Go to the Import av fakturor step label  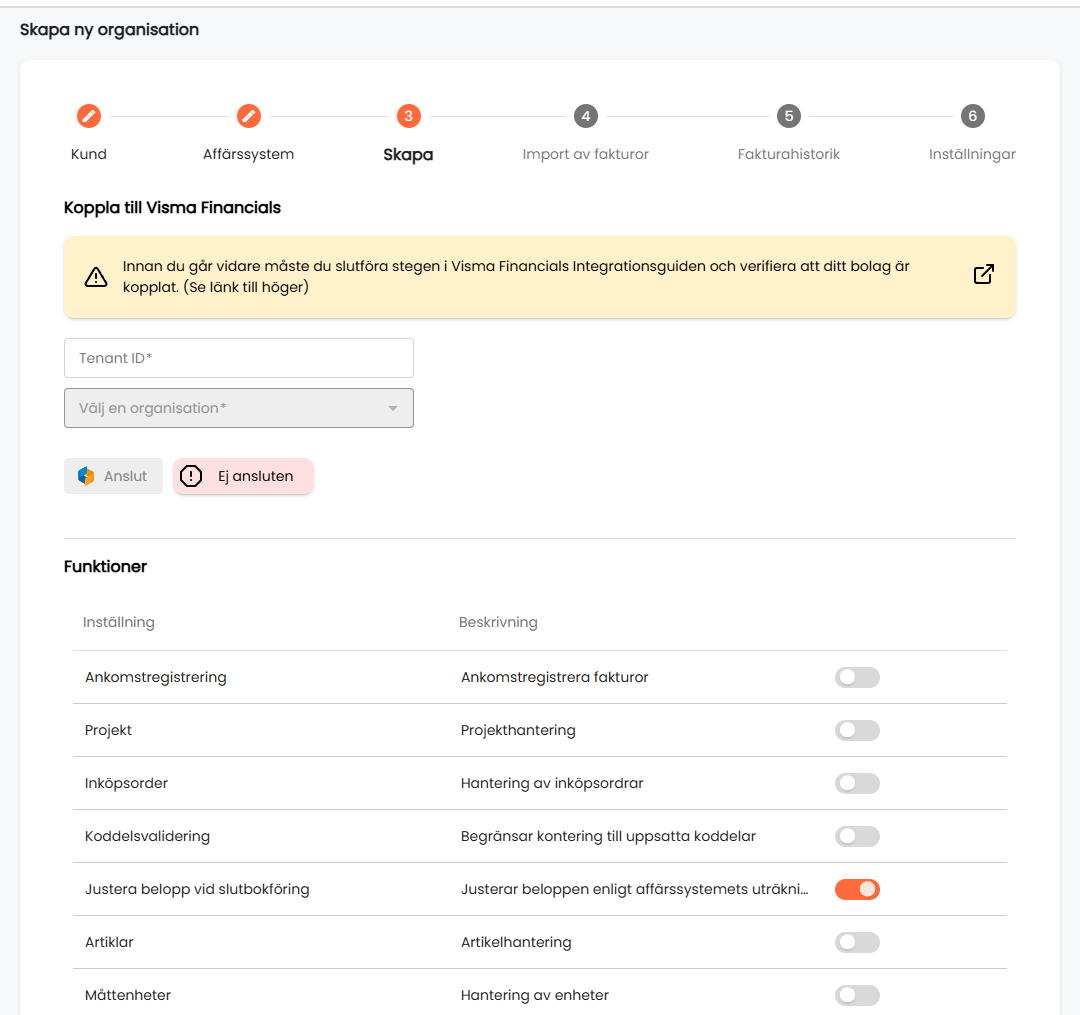[x=585, y=154]
